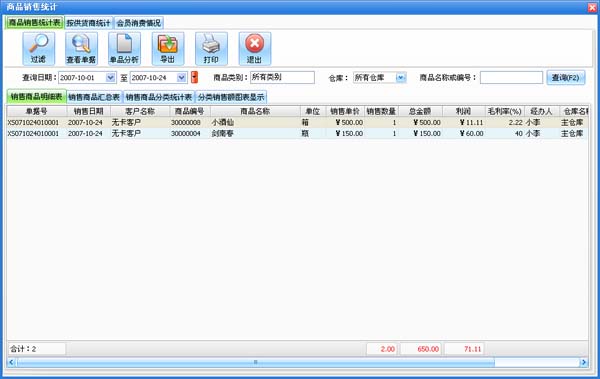The height and width of the screenshot is (379, 600).
Task: Click the 过滤 filter magnifier icon
Action: click(x=39, y=49)
